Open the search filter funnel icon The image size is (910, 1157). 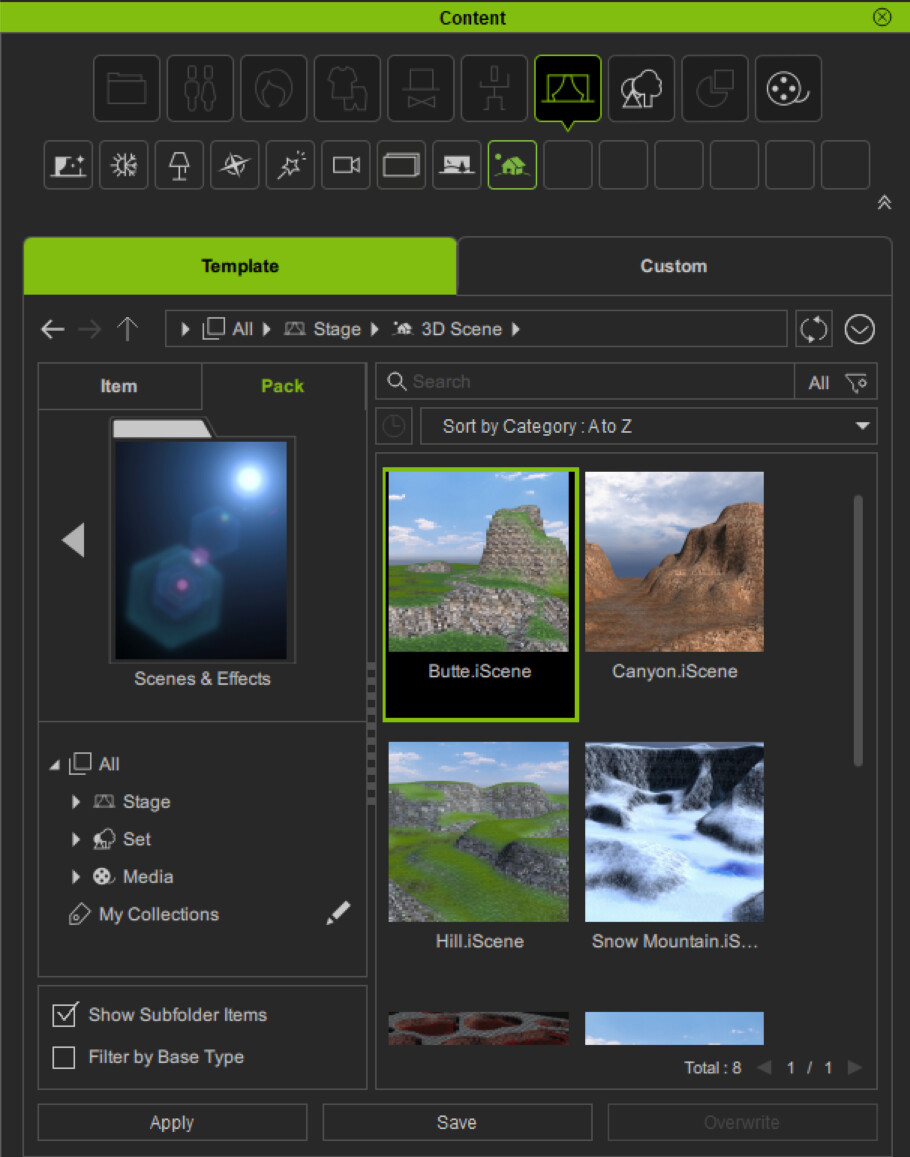click(856, 382)
